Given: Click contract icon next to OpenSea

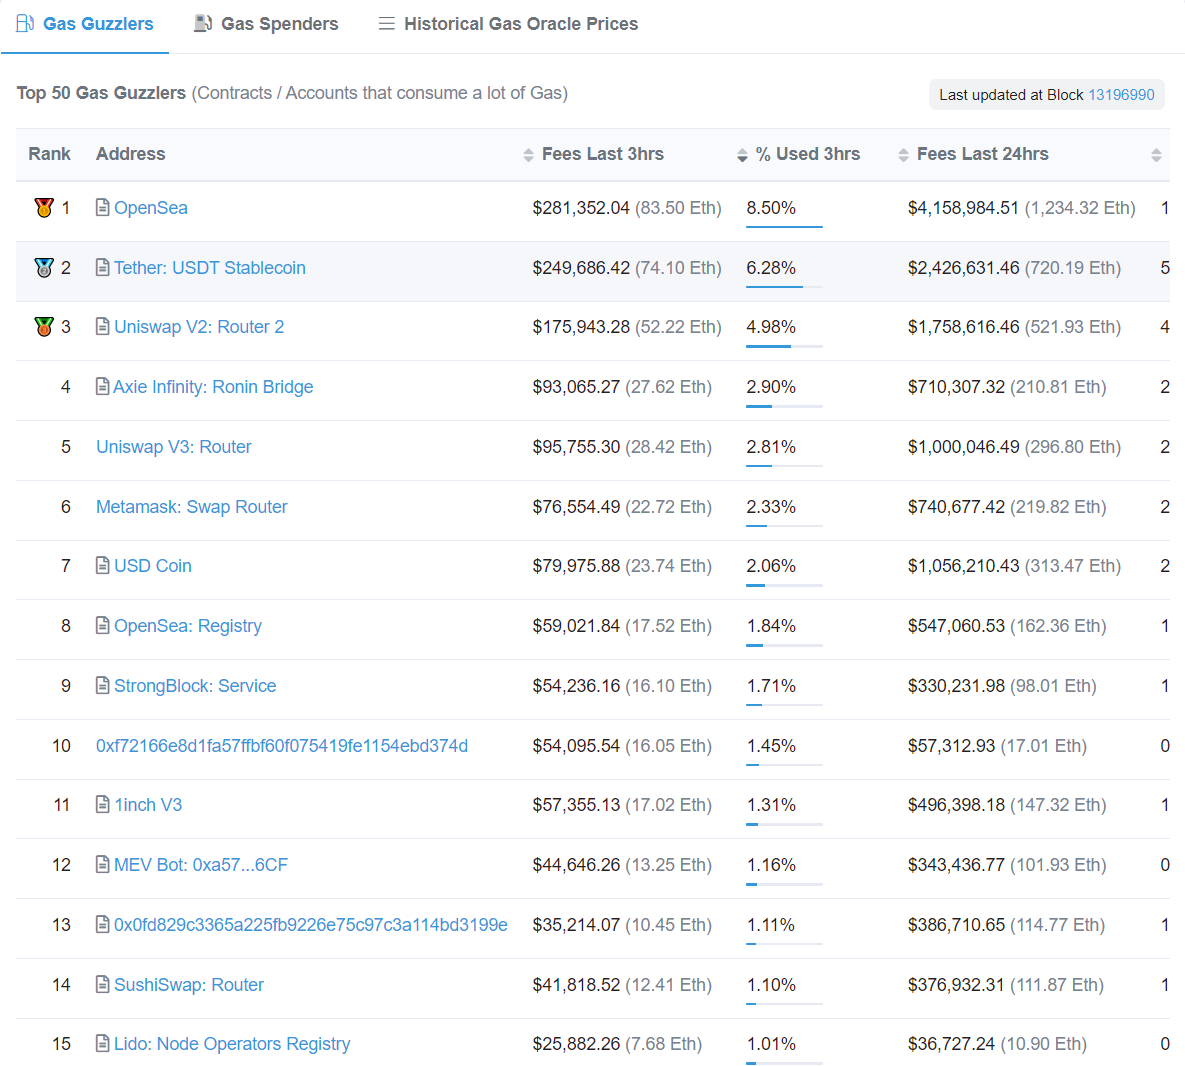Looking at the screenshot, I should 103,207.
